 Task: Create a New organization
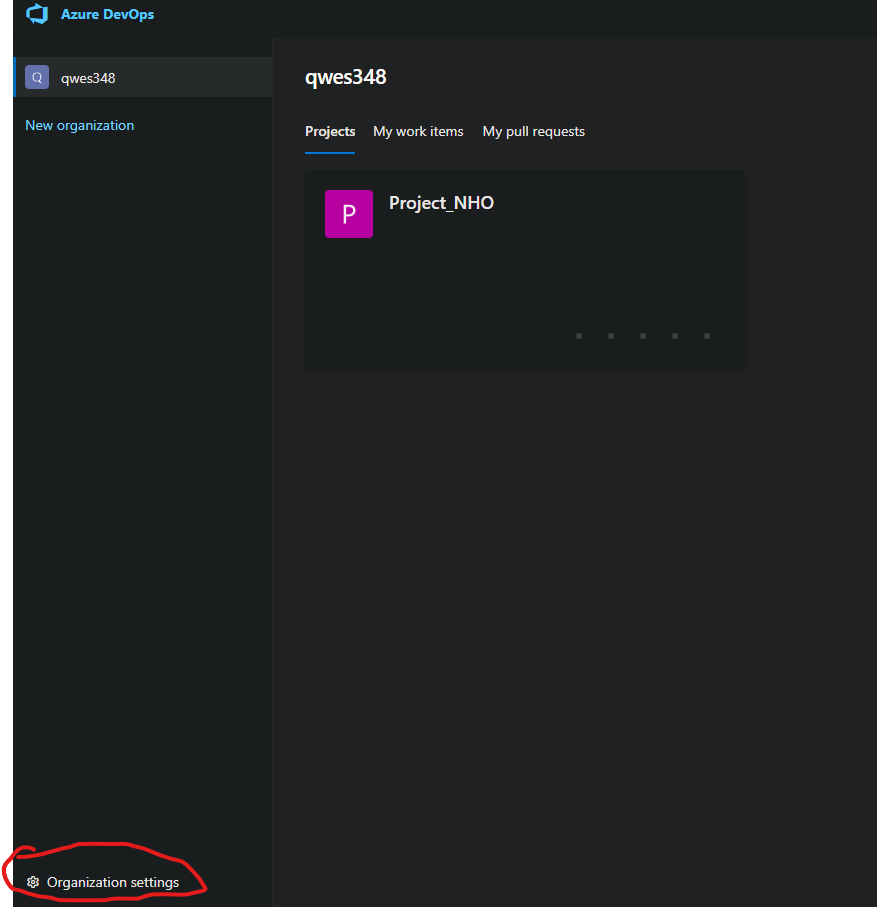(x=80, y=126)
